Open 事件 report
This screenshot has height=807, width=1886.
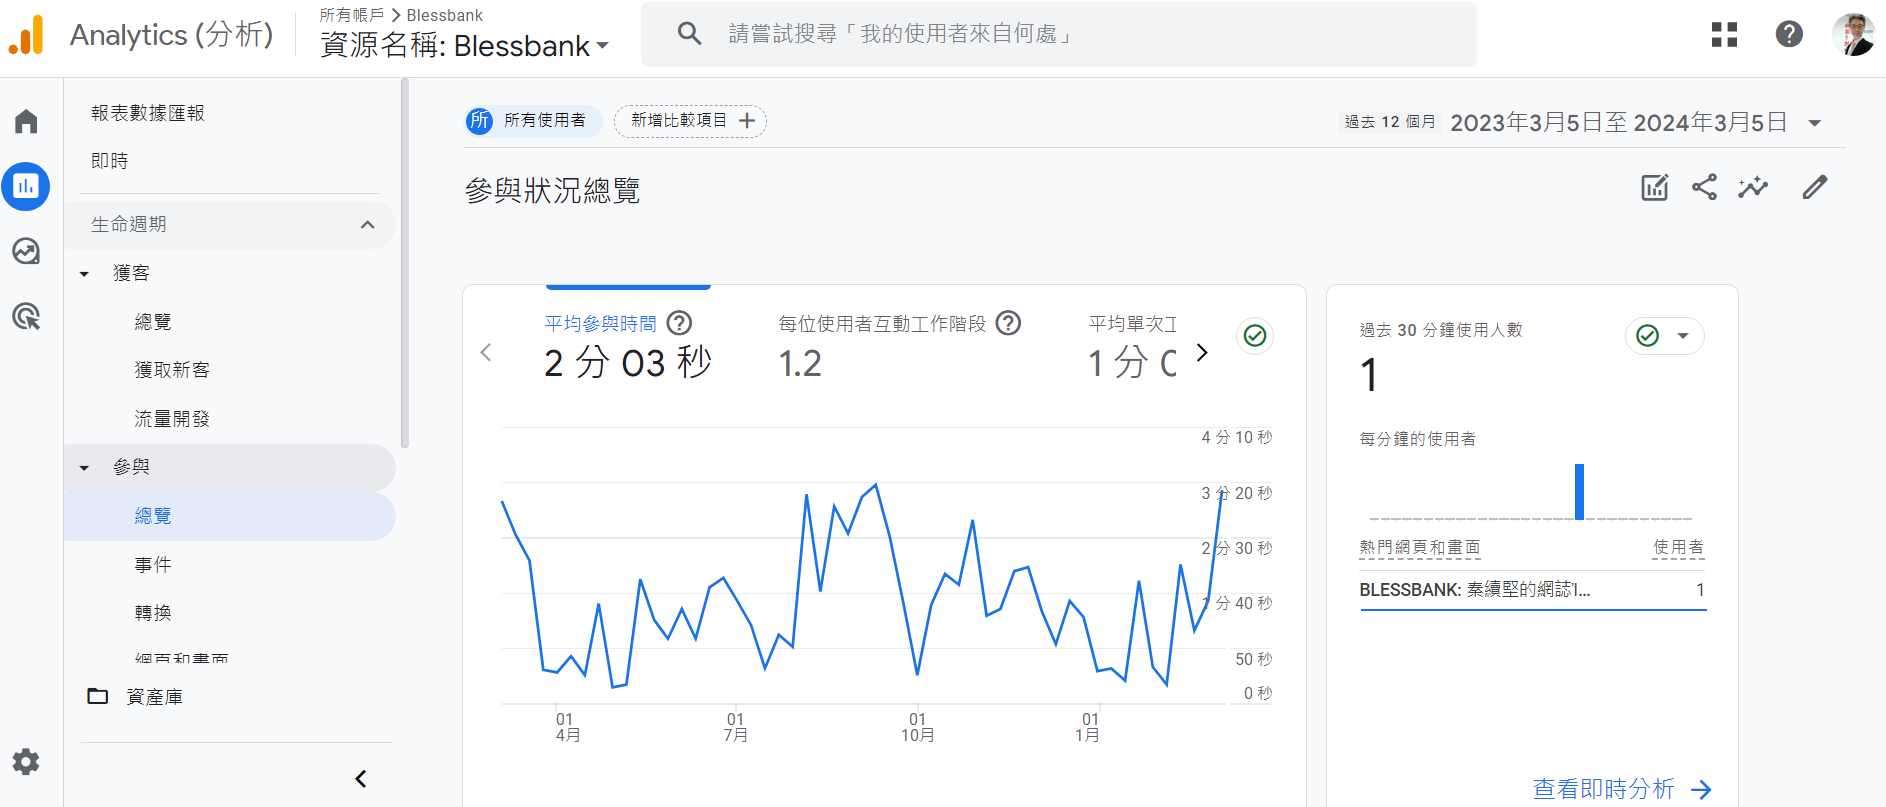[x=153, y=565]
